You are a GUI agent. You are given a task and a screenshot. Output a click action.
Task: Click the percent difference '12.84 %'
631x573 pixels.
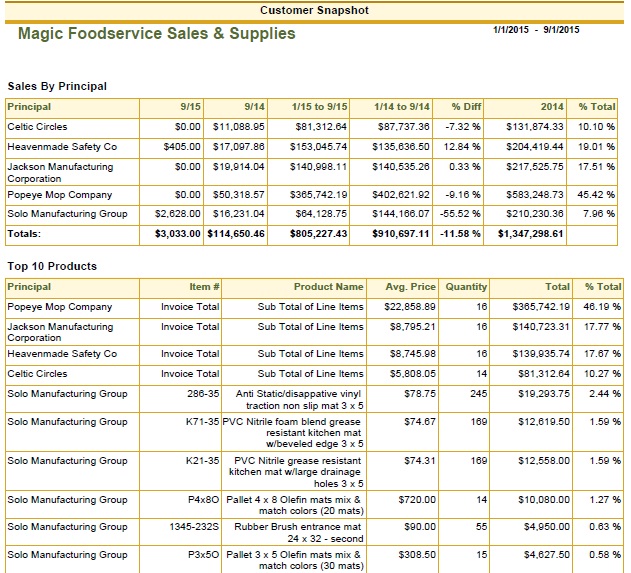[x=462, y=147]
